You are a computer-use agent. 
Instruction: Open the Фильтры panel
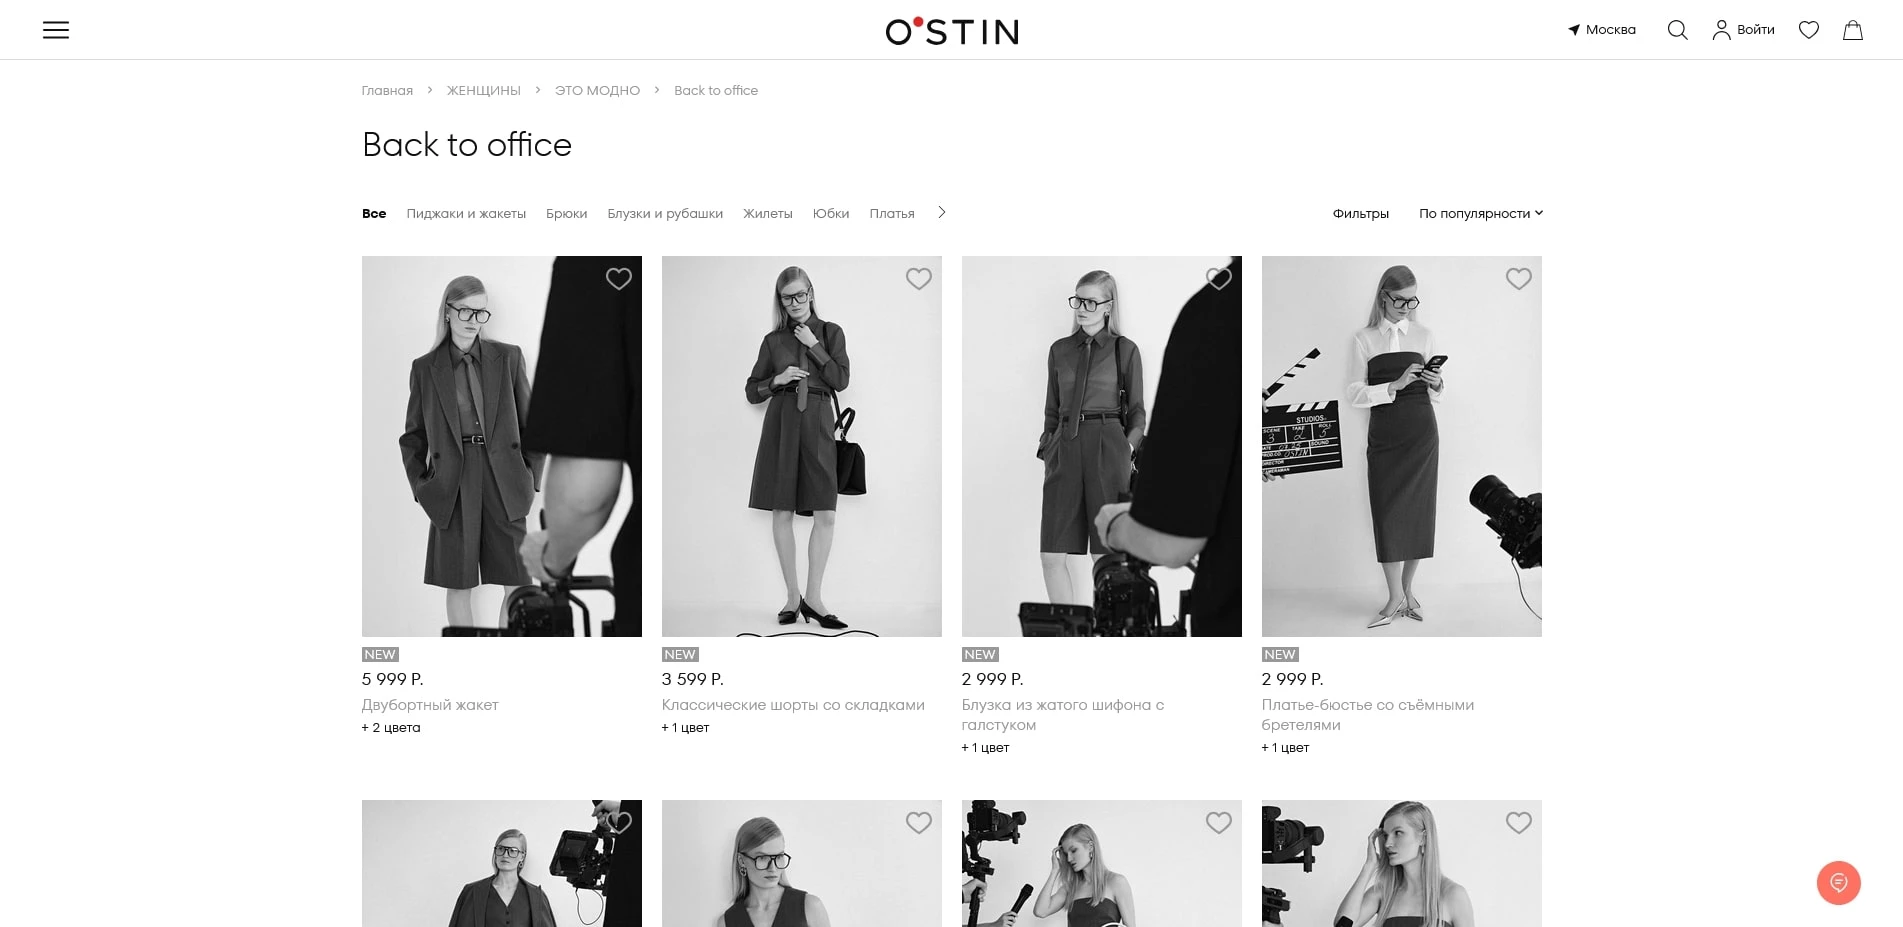1361,213
